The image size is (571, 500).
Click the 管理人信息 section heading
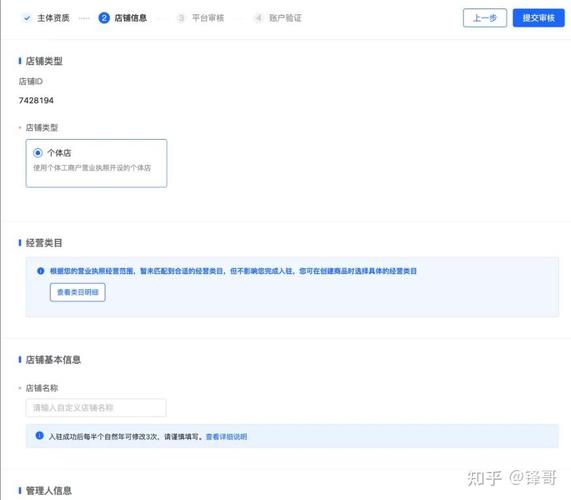pos(49,491)
